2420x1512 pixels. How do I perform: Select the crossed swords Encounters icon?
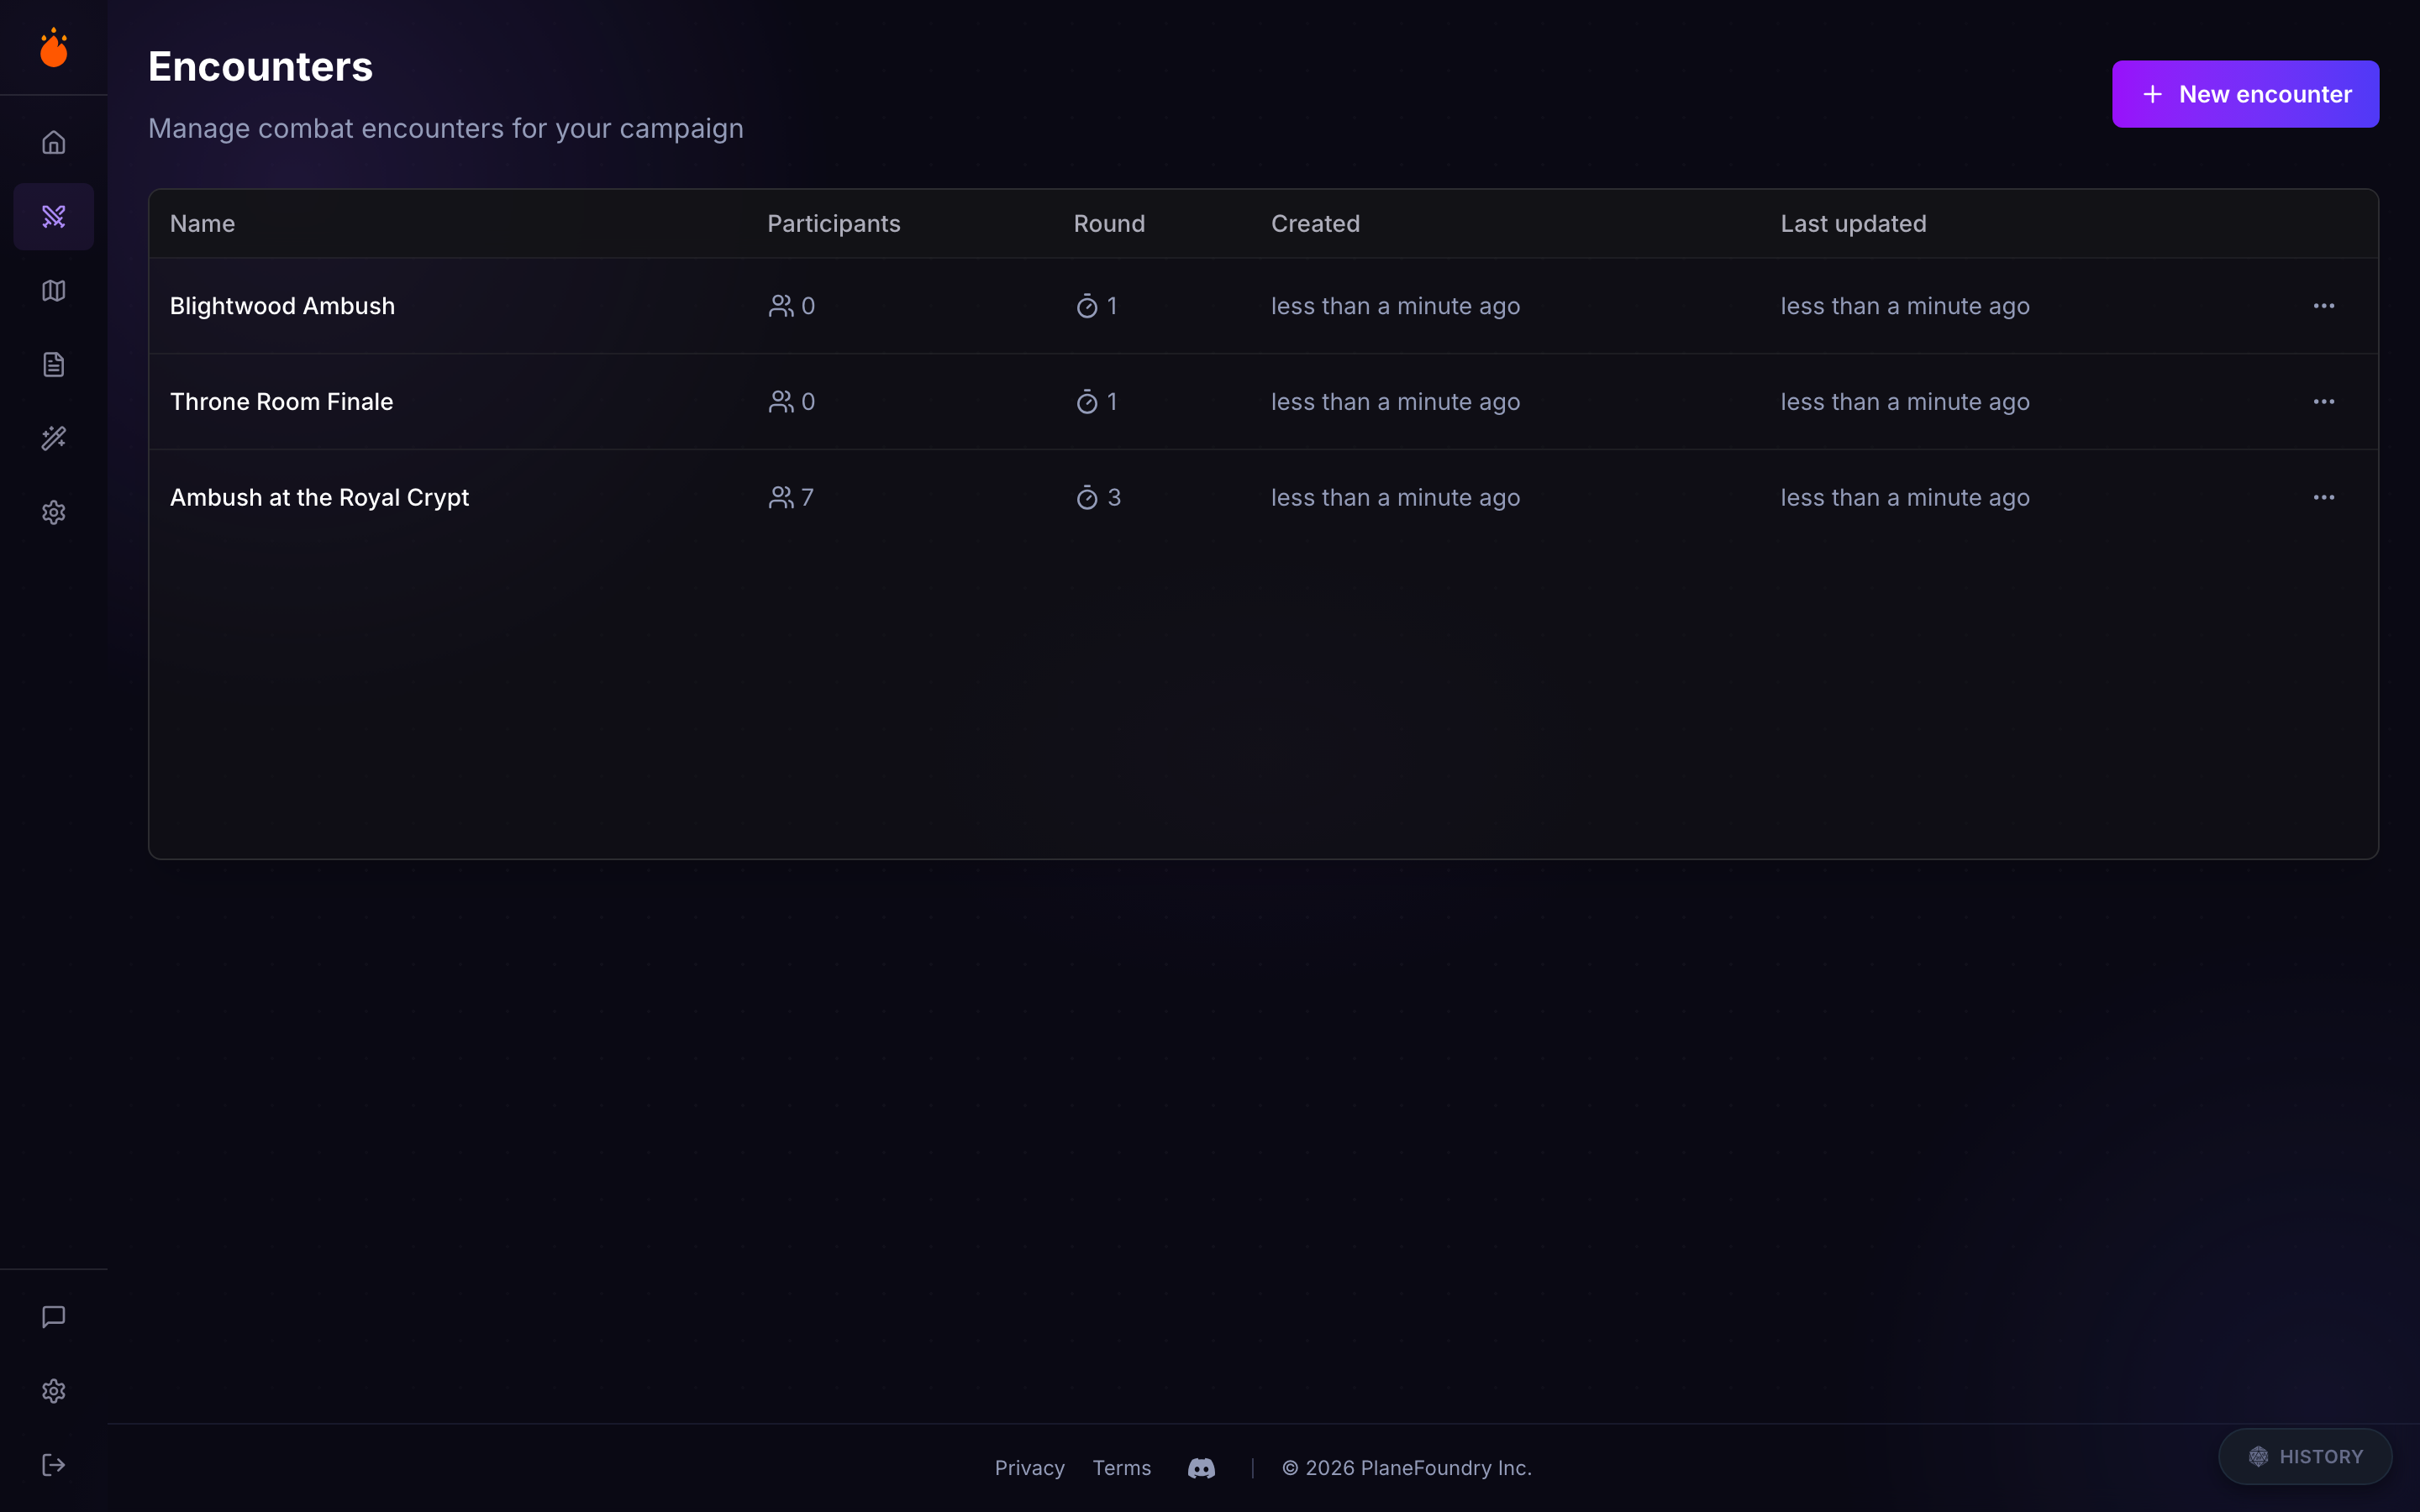pos(54,216)
